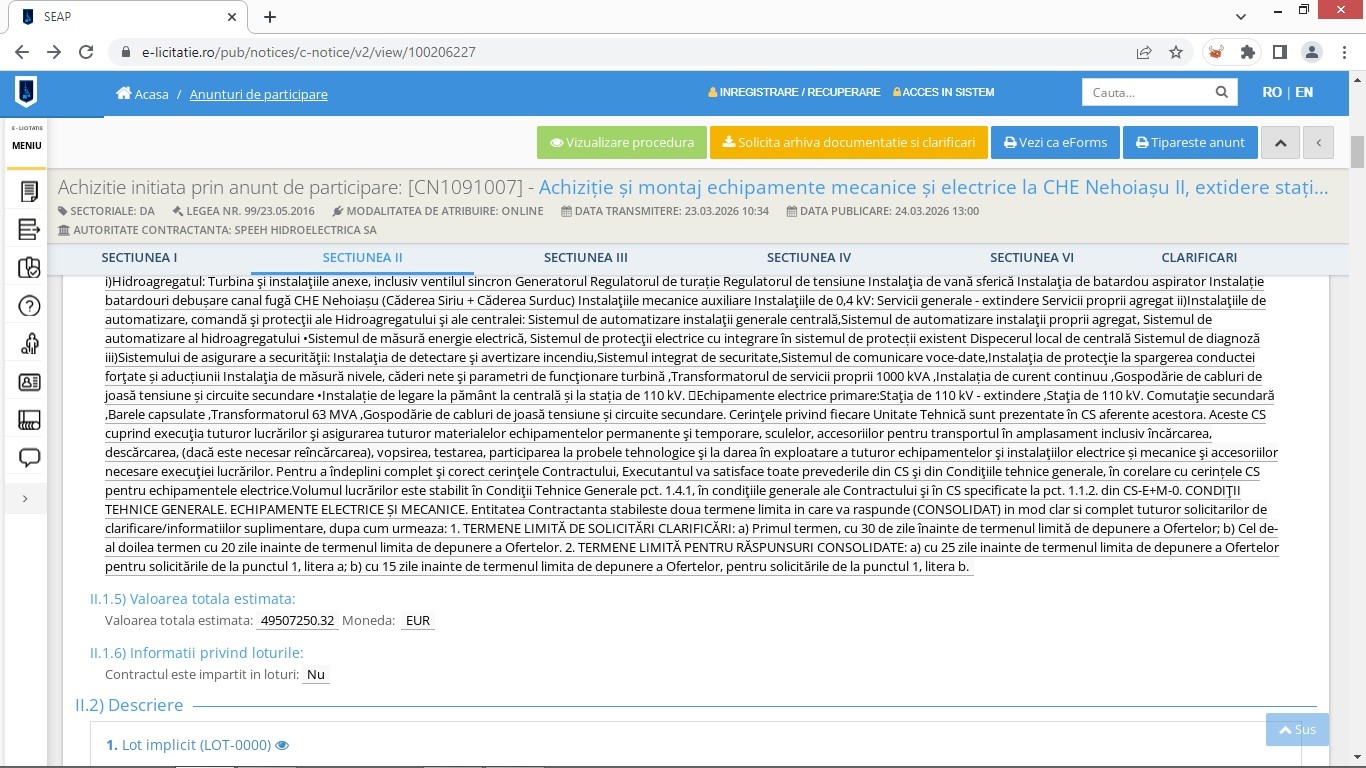Open the CLARIFICARI tab

point(1199,257)
